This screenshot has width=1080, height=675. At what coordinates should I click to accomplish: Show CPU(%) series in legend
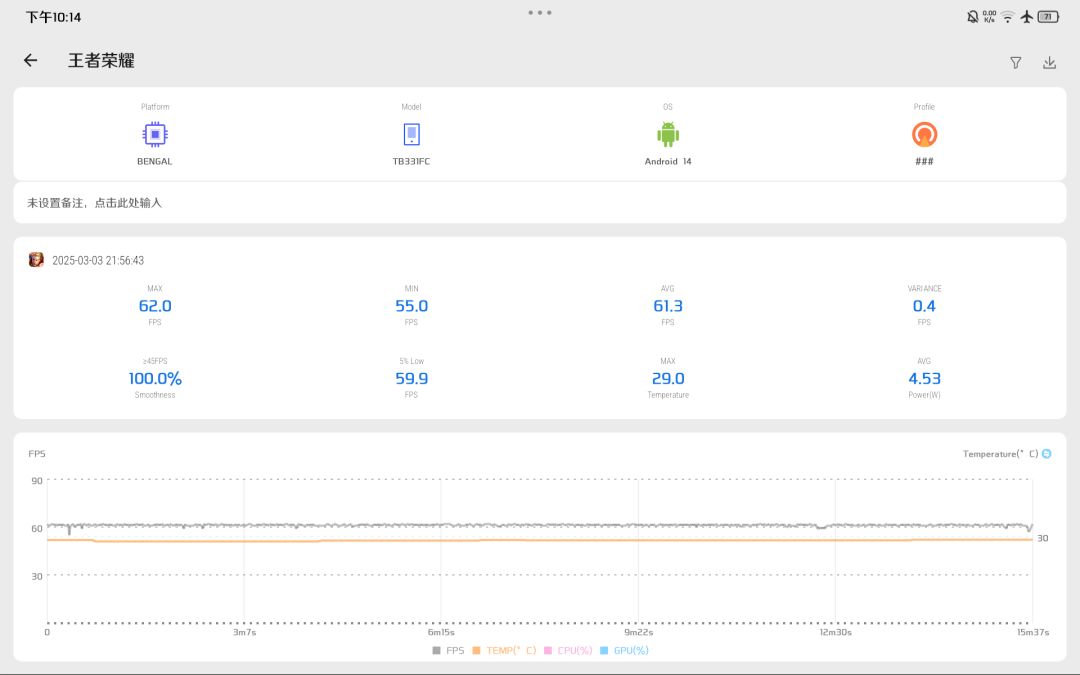pos(568,650)
